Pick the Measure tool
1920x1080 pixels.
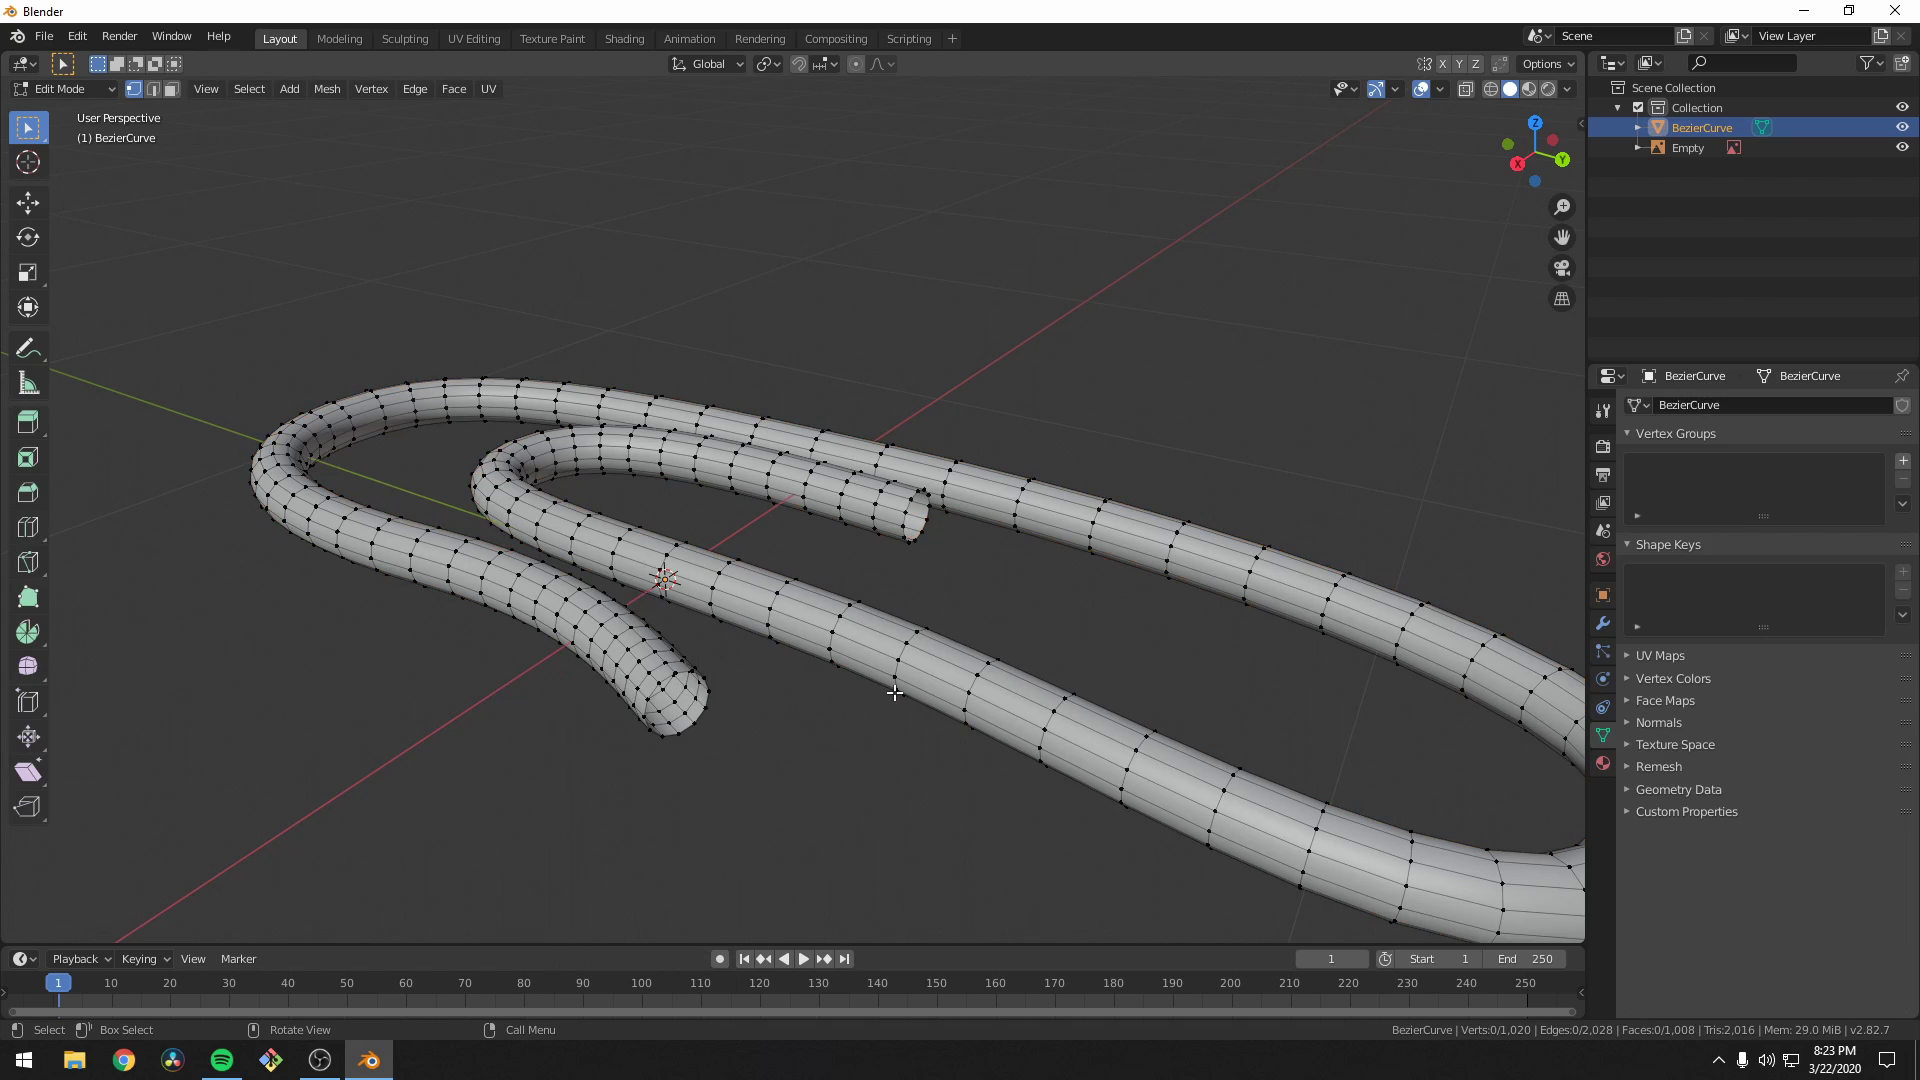pyautogui.click(x=28, y=382)
